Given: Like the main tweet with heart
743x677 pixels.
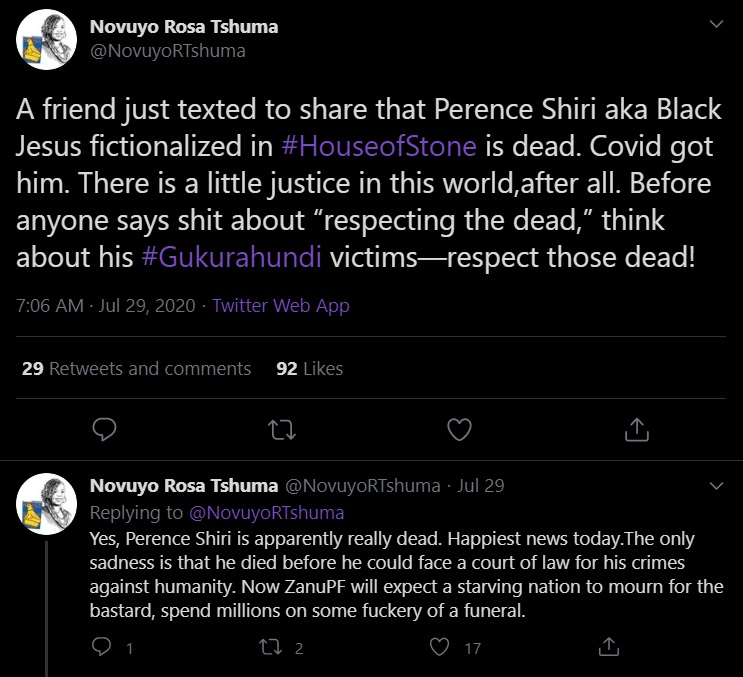Looking at the screenshot, I should (x=459, y=429).
